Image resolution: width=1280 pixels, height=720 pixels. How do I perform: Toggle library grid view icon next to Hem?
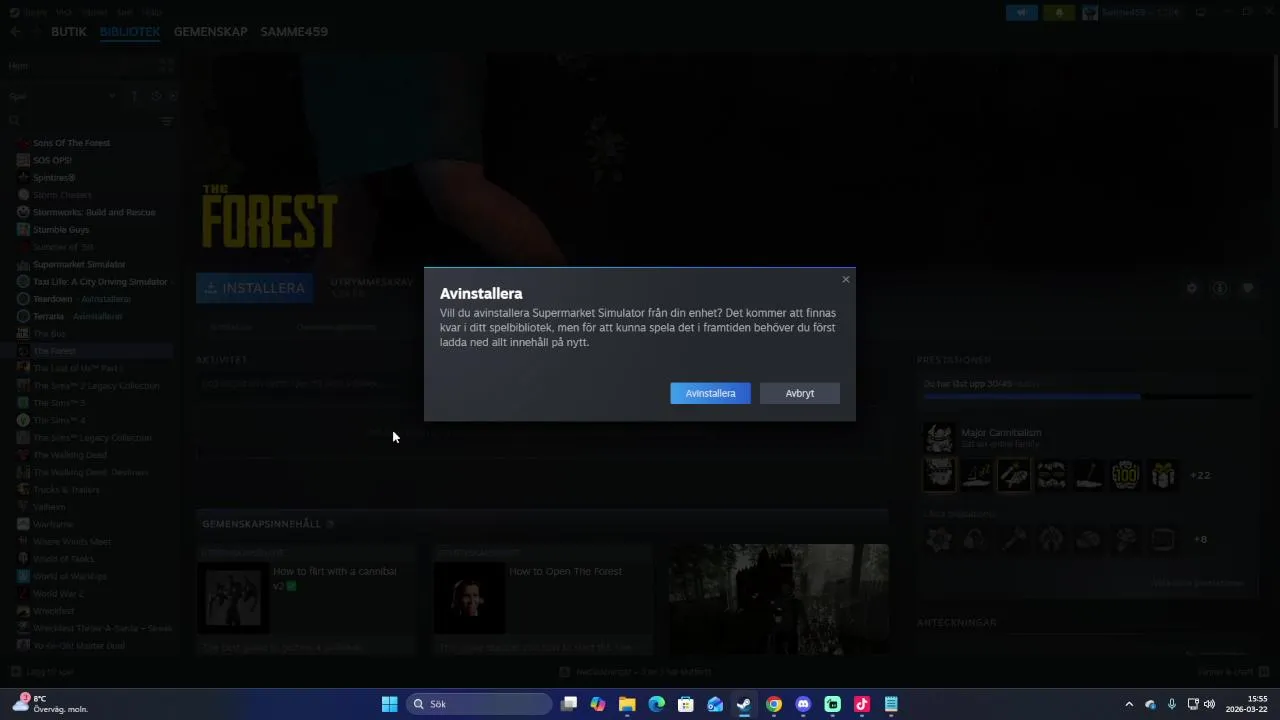[x=167, y=66]
